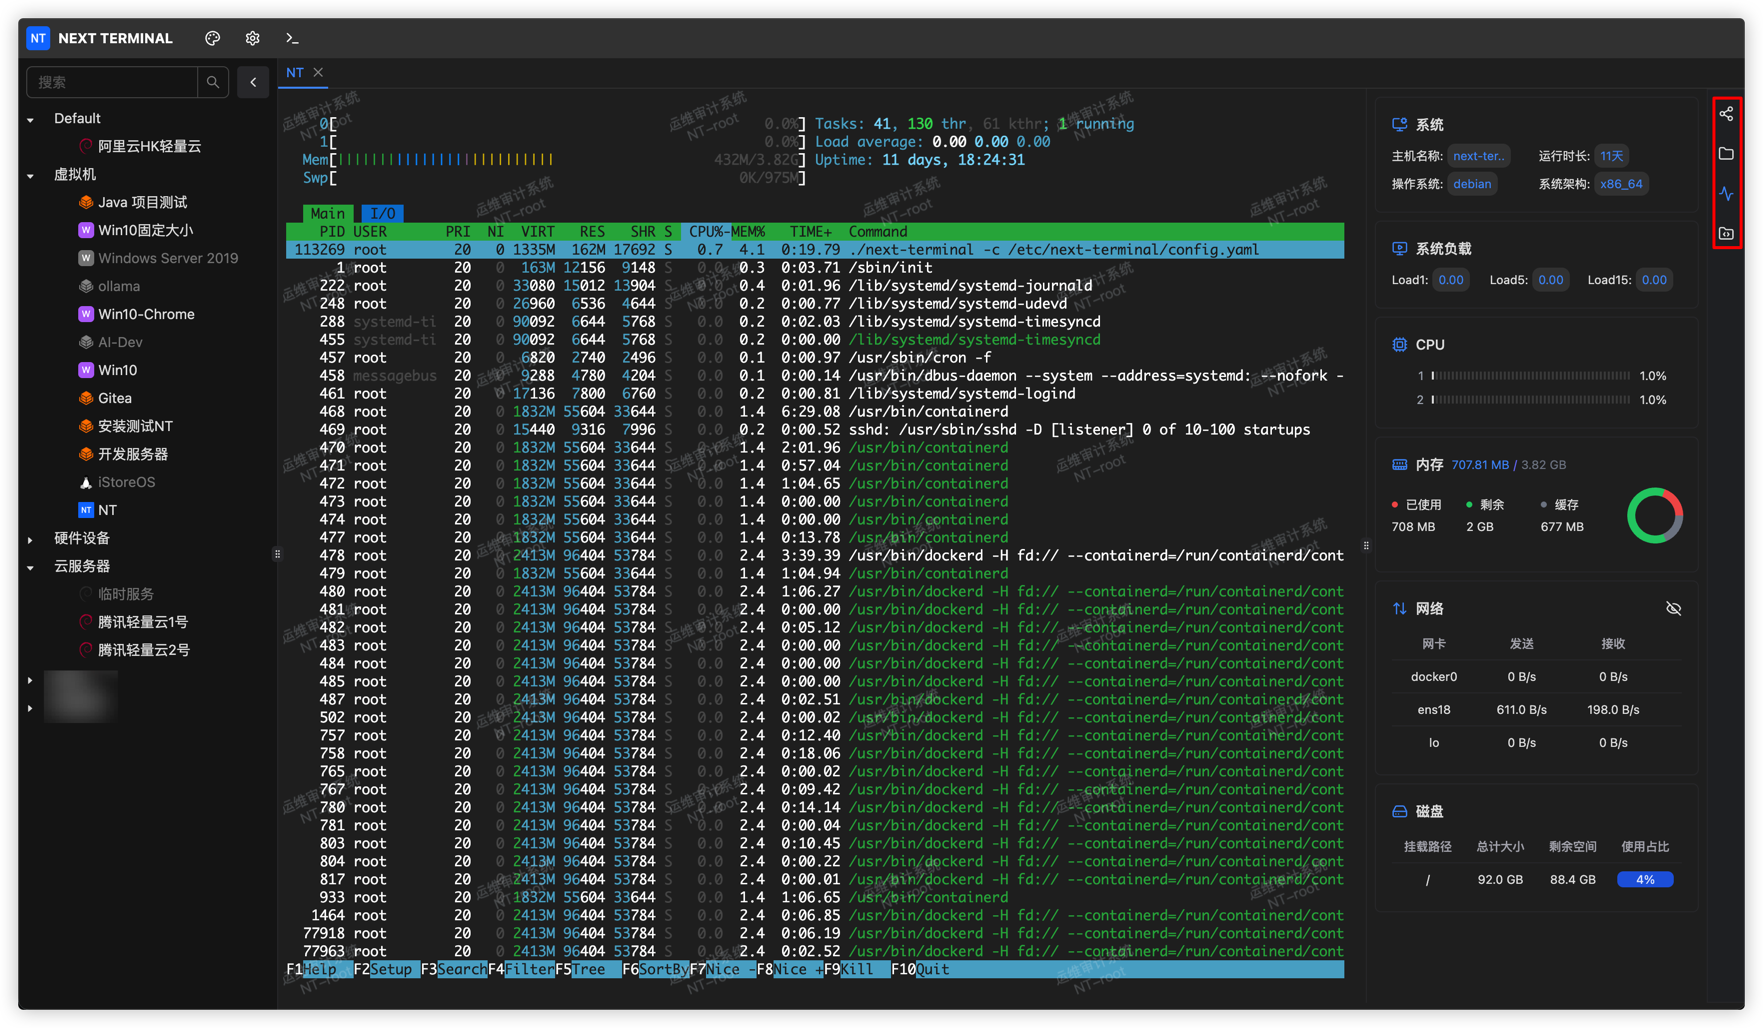The image size is (1763, 1028).
Task: Open 开发服务器 asset
Action: pos(132,454)
